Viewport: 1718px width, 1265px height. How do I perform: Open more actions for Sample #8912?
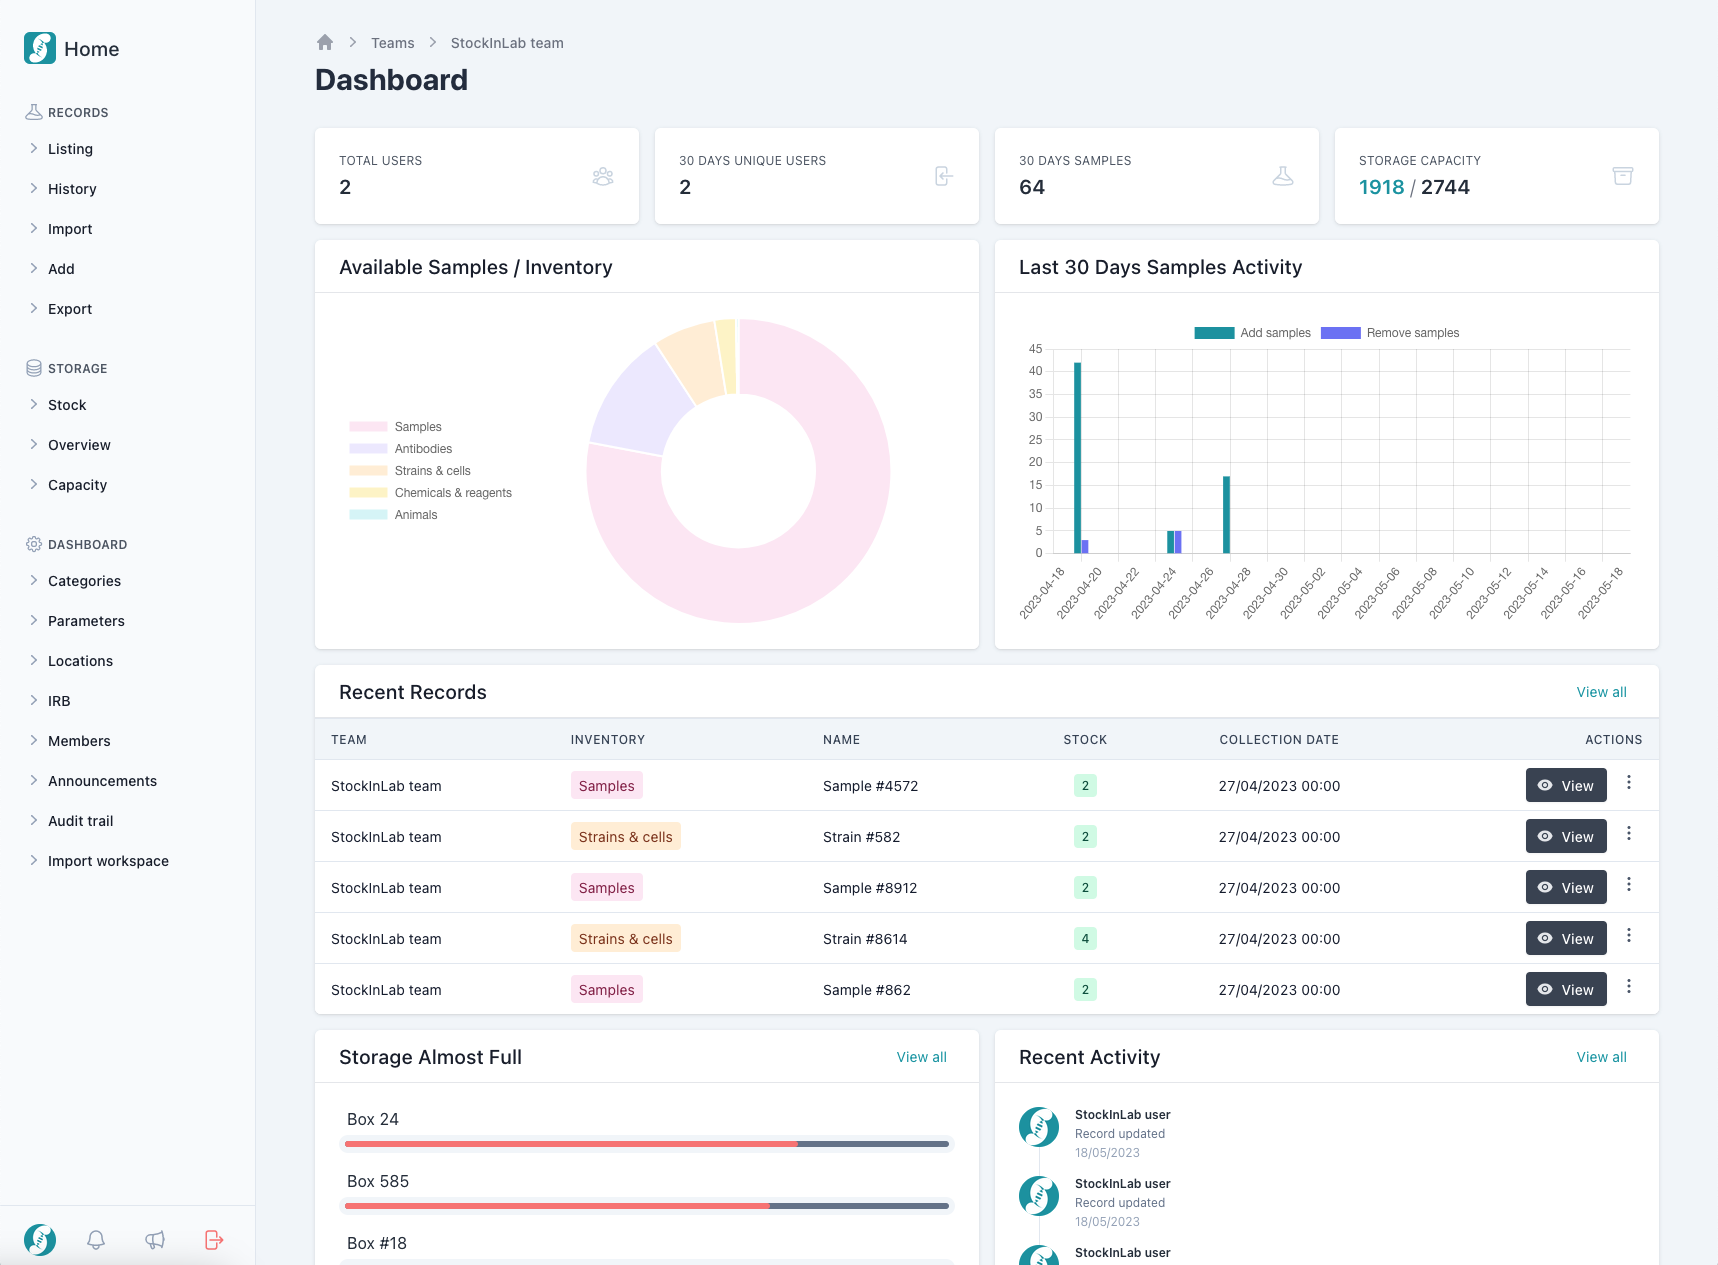click(1629, 885)
